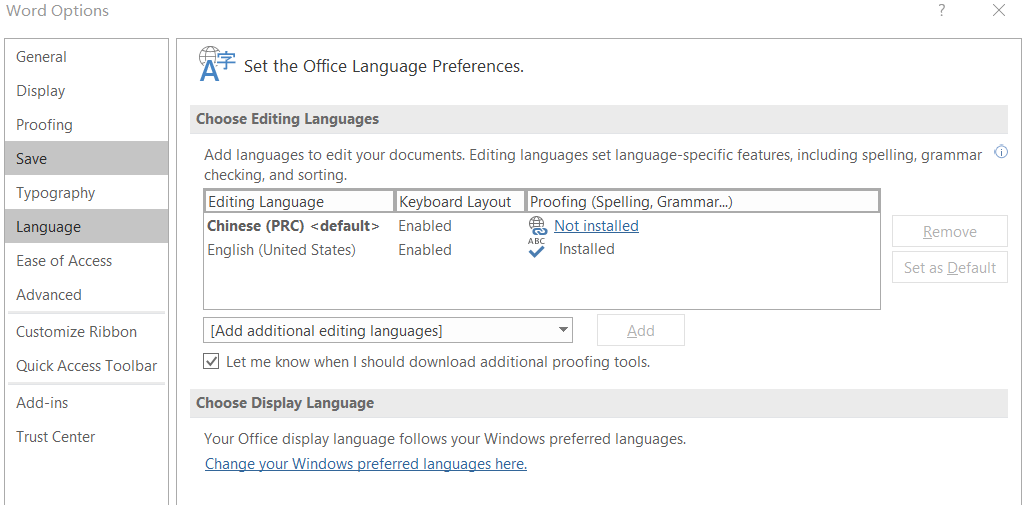Switch to the Proofing category
This screenshot has height=505, width=1024.
(45, 125)
